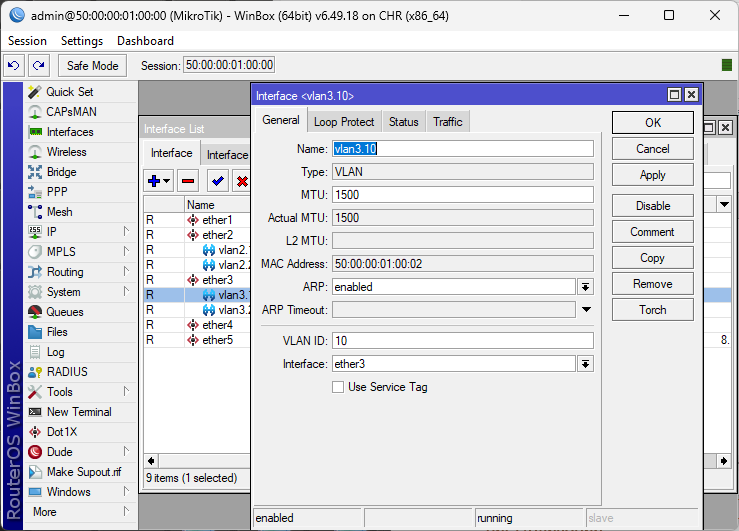The image size is (739, 531).
Task: Open New Terminal from the sidebar
Action: pyautogui.click(x=78, y=412)
